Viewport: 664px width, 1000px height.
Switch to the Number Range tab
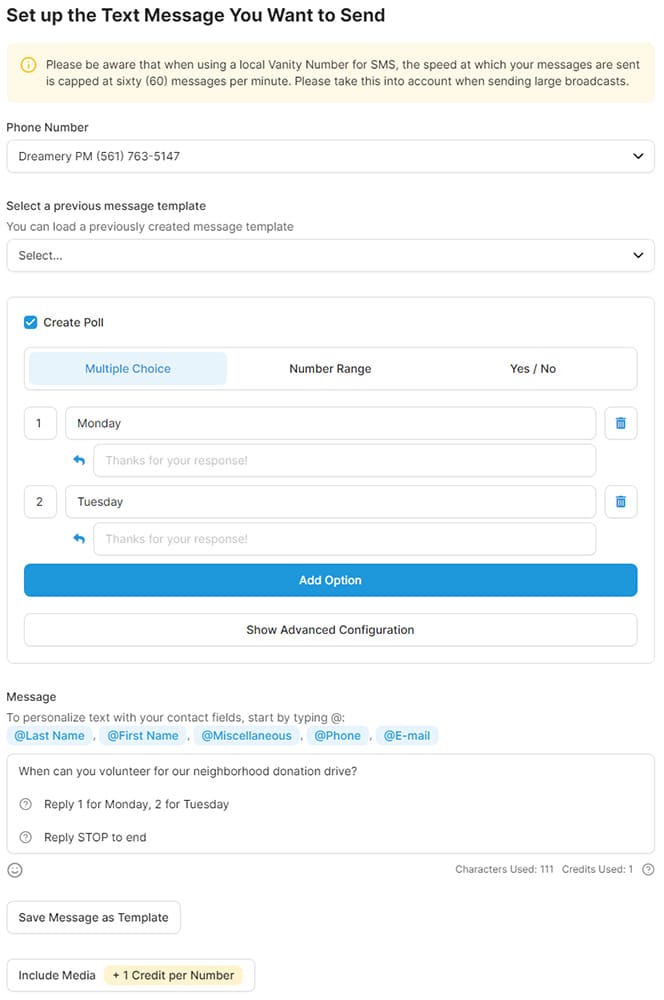pos(330,368)
